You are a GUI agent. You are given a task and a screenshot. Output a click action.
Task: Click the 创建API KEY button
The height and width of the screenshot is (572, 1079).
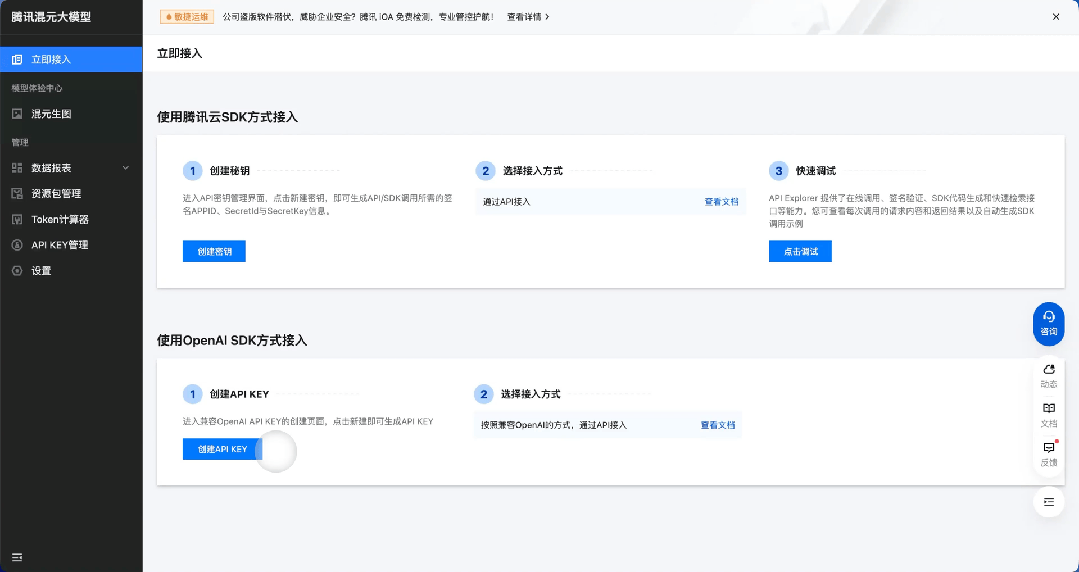click(222, 449)
